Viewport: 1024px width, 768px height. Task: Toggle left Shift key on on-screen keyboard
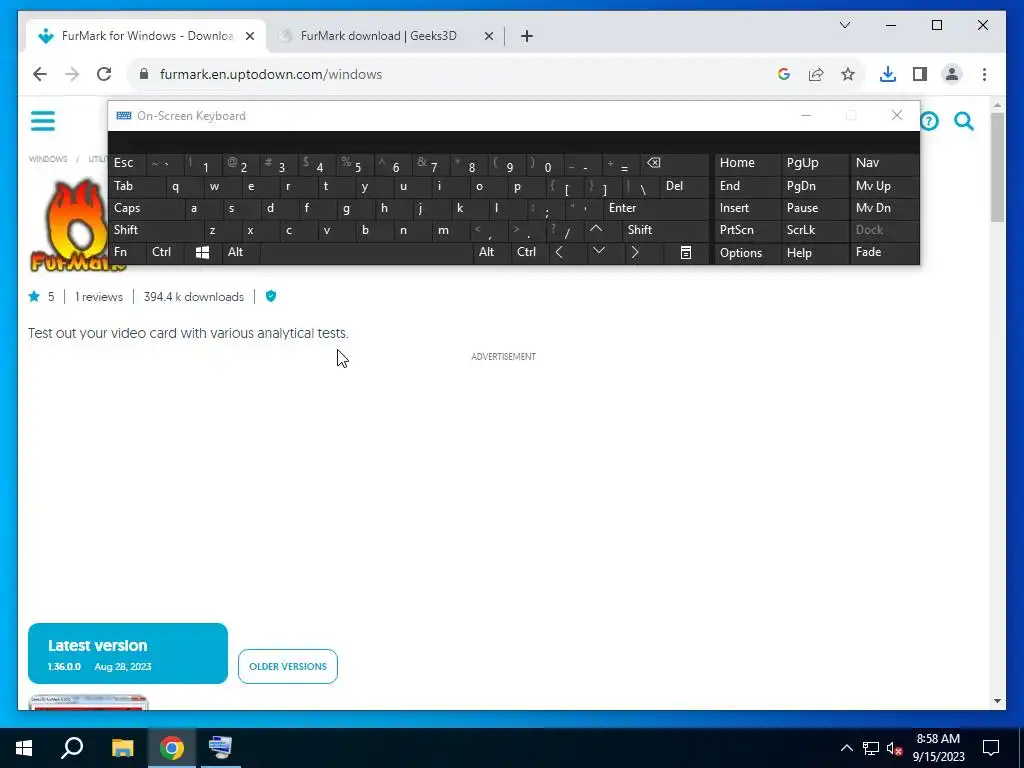pyautogui.click(x=155, y=230)
